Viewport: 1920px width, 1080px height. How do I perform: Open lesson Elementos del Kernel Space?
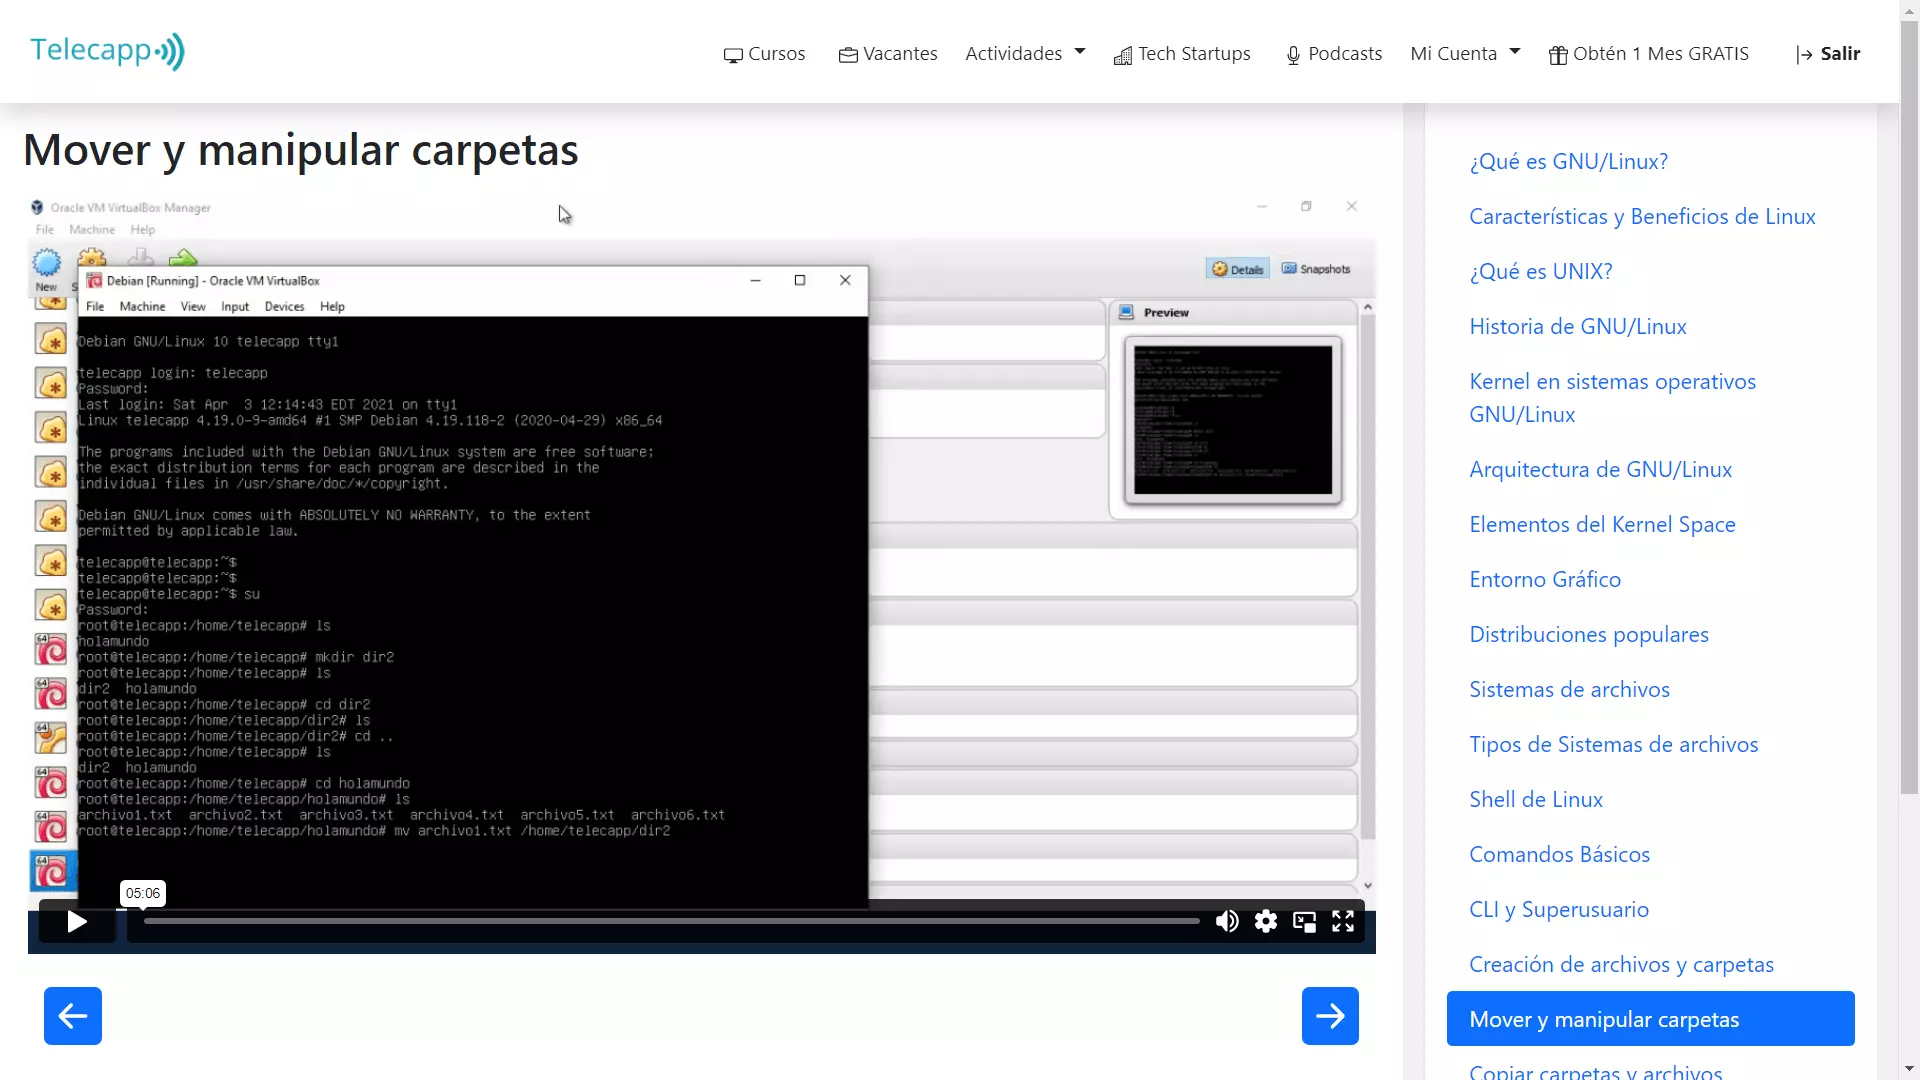click(x=1602, y=524)
